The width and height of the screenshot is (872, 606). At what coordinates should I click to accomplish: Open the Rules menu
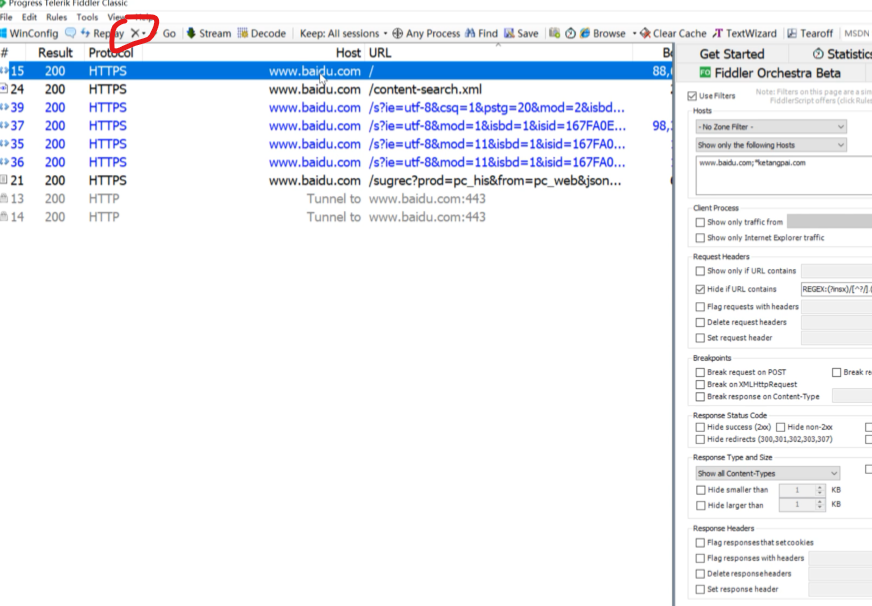click(56, 17)
